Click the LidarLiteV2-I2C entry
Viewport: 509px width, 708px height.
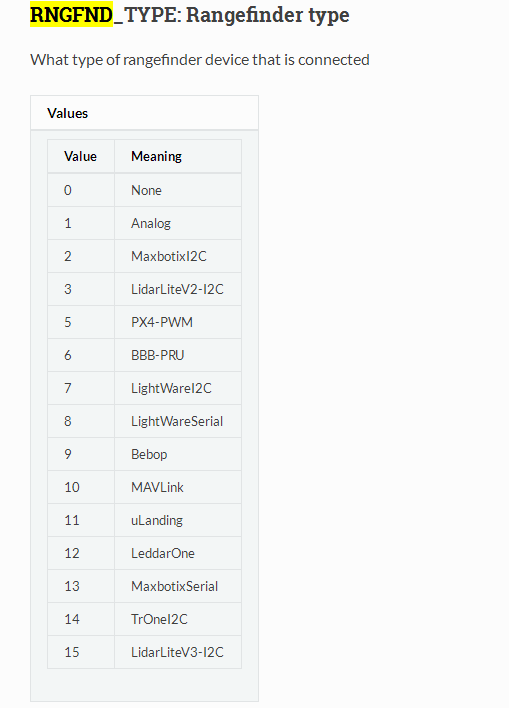[x=178, y=289]
